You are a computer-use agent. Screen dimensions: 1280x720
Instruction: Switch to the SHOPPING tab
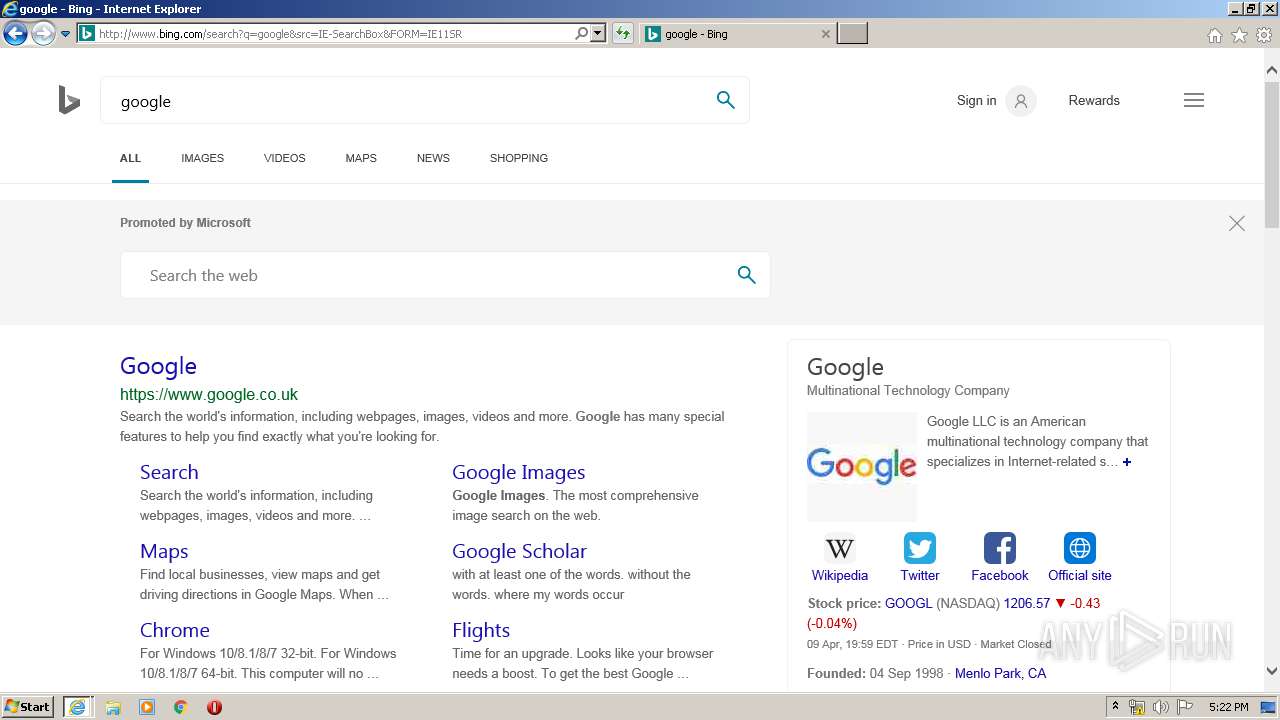pyautogui.click(x=518, y=158)
